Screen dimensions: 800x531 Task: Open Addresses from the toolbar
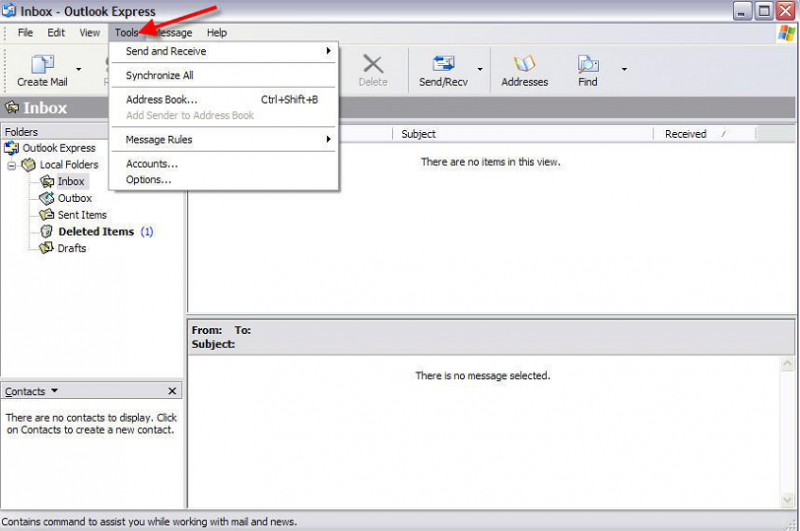[x=524, y=65]
